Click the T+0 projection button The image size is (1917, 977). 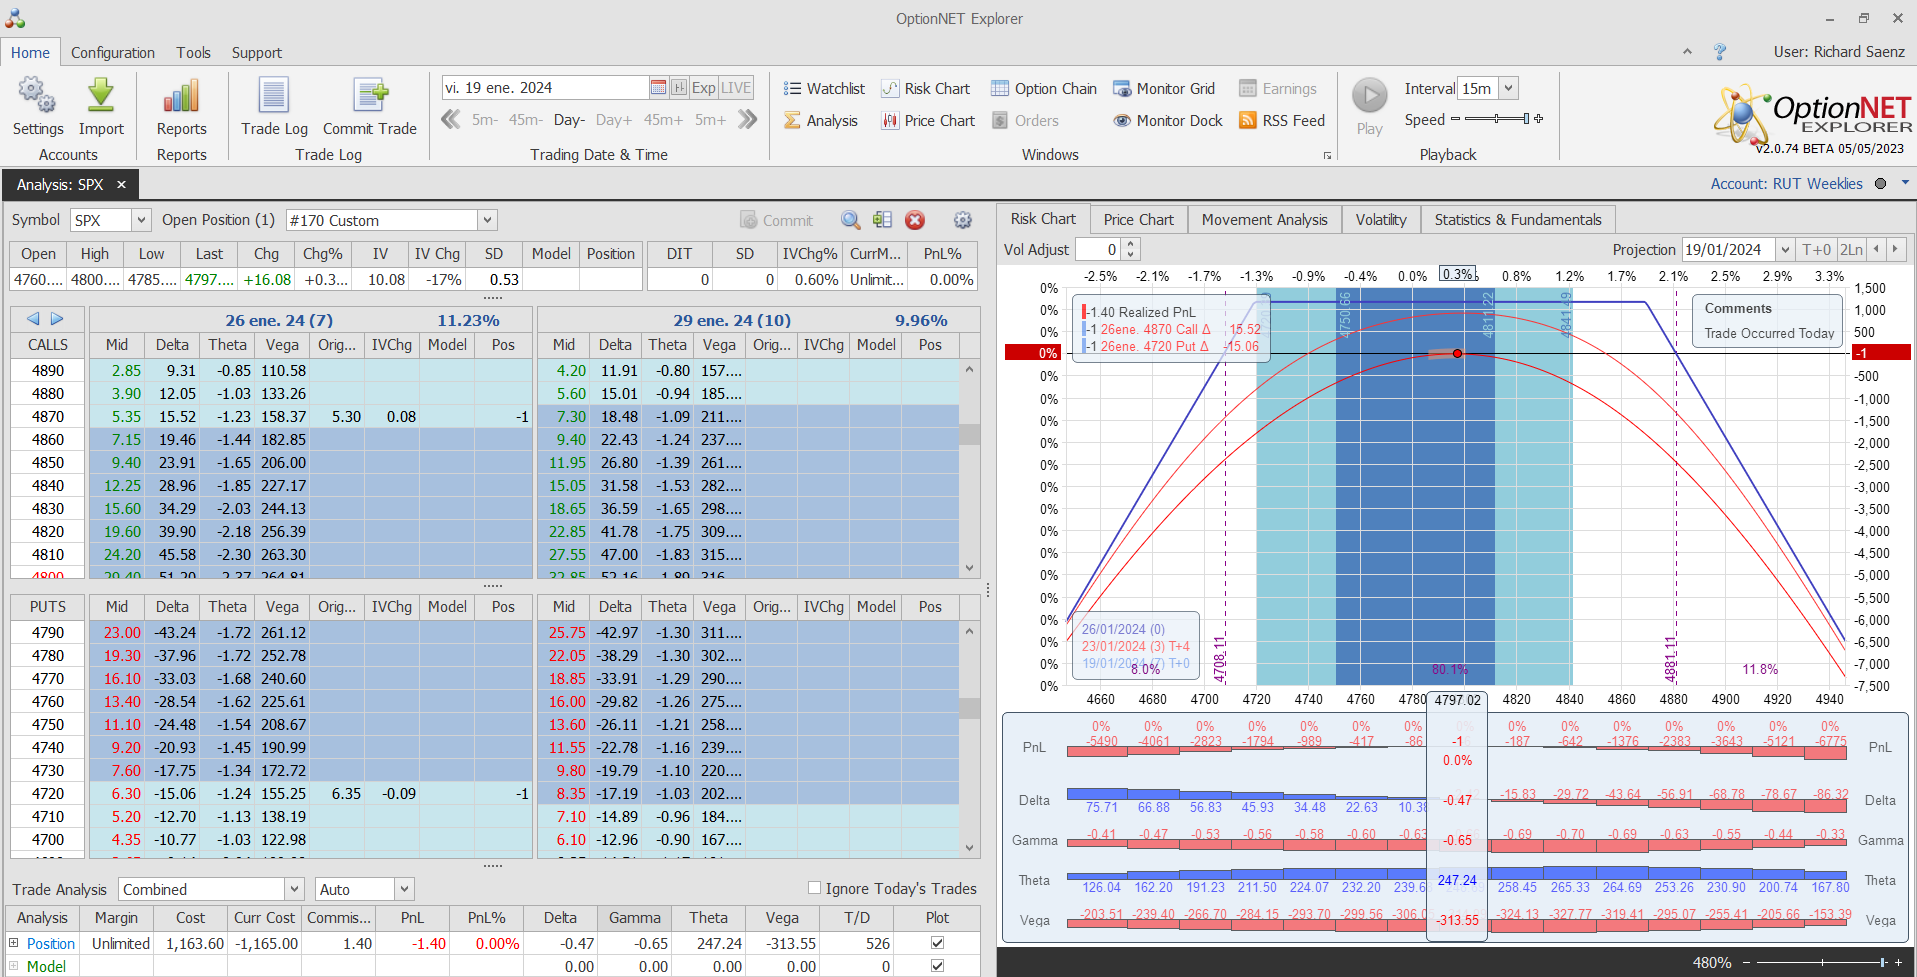[x=1816, y=250]
